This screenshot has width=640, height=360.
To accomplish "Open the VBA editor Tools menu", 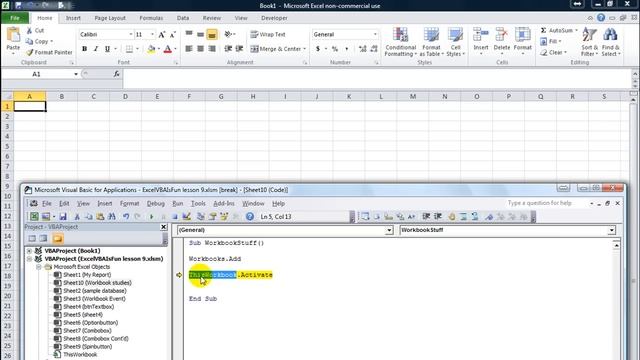I will click(198, 203).
